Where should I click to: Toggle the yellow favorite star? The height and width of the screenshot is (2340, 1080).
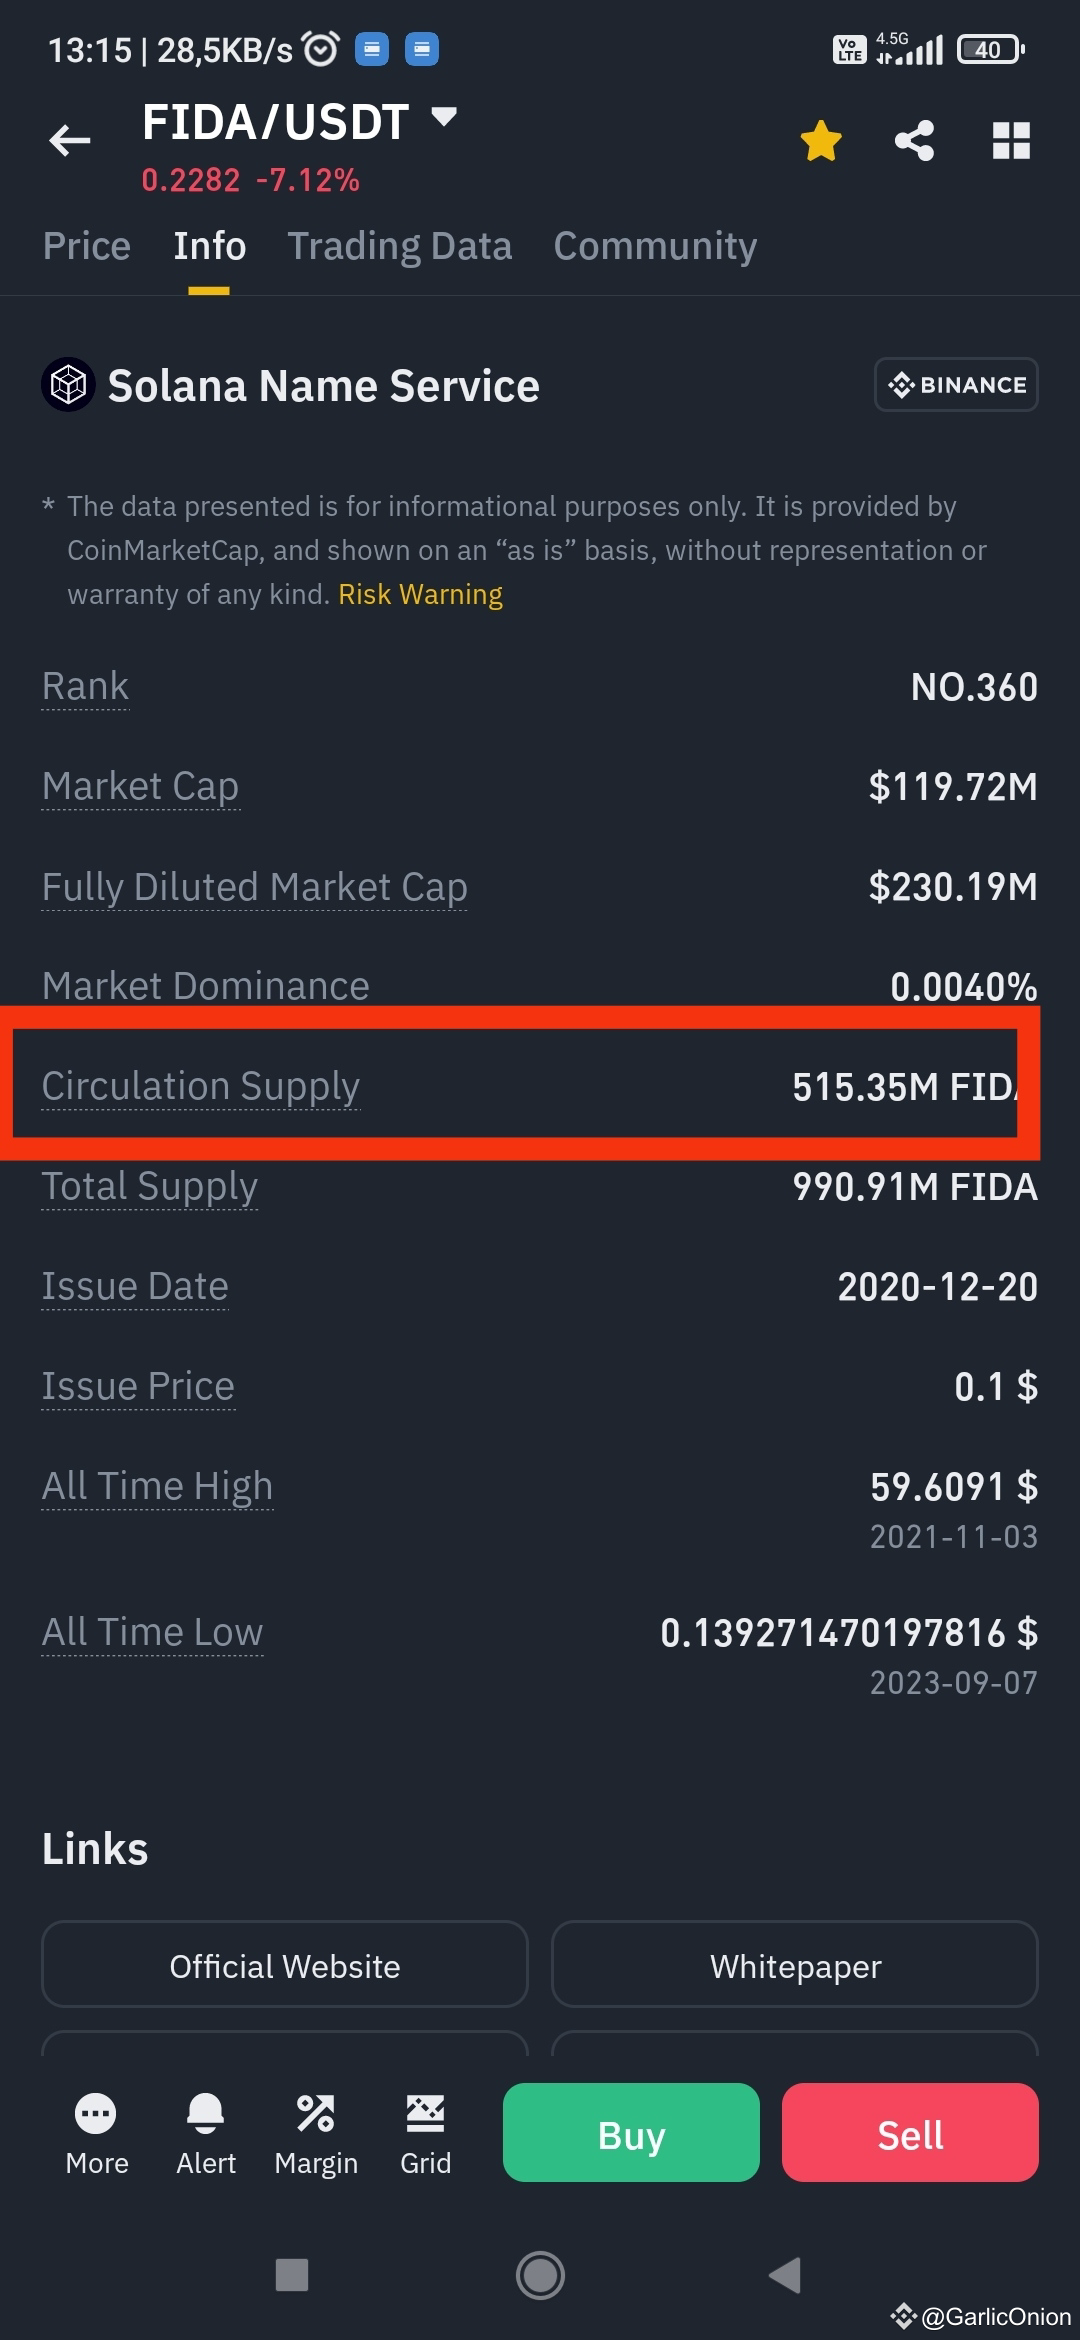(821, 141)
